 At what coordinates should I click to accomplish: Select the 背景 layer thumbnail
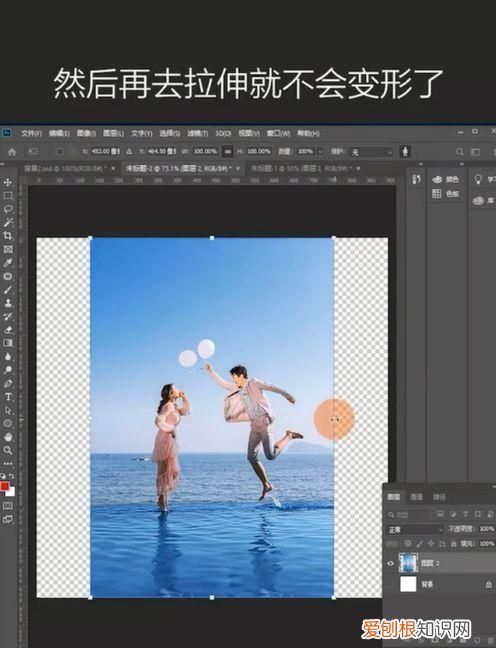(x=408, y=584)
